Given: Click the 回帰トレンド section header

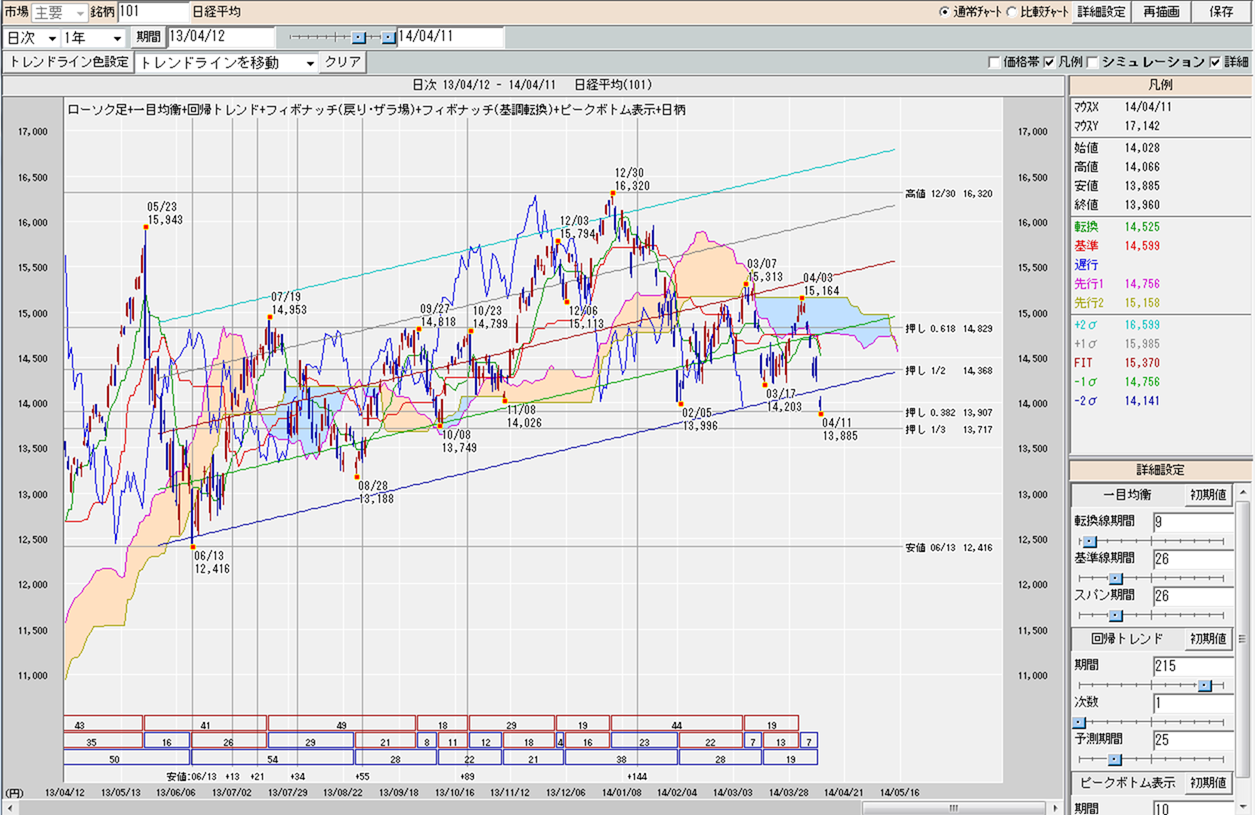Looking at the screenshot, I should point(1128,639).
